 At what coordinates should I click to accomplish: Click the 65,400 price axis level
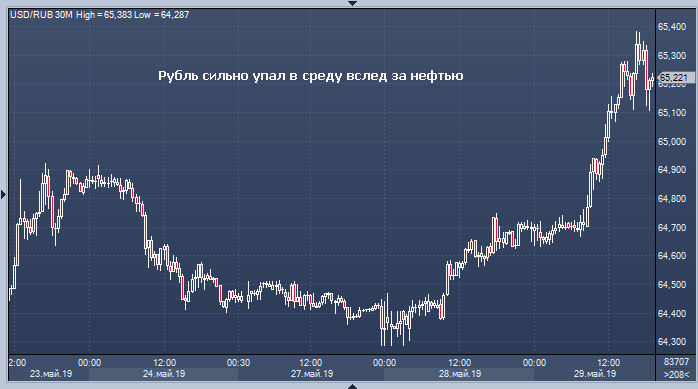672,27
